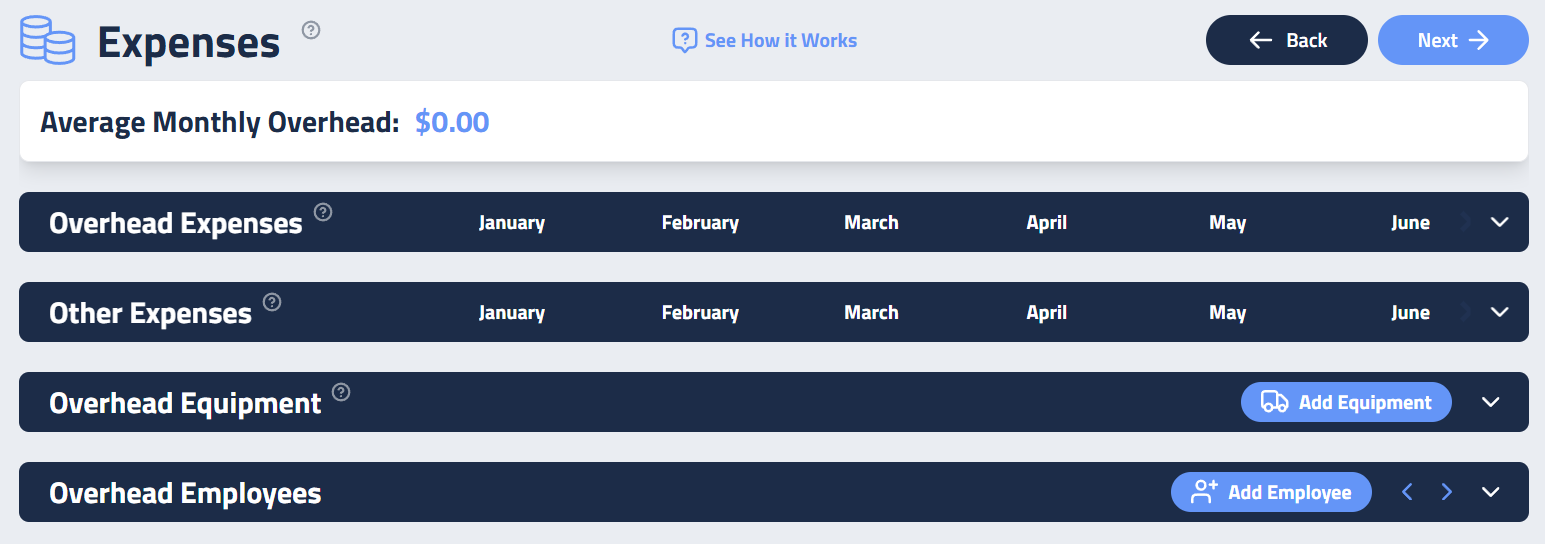
Task: Open help icon beside the Expenses title
Action: (x=311, y=30)
